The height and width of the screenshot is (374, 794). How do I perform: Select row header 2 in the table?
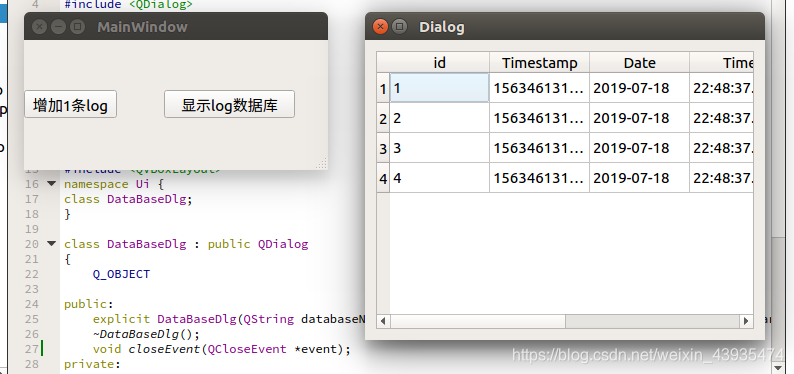click(x=383, y=118)
